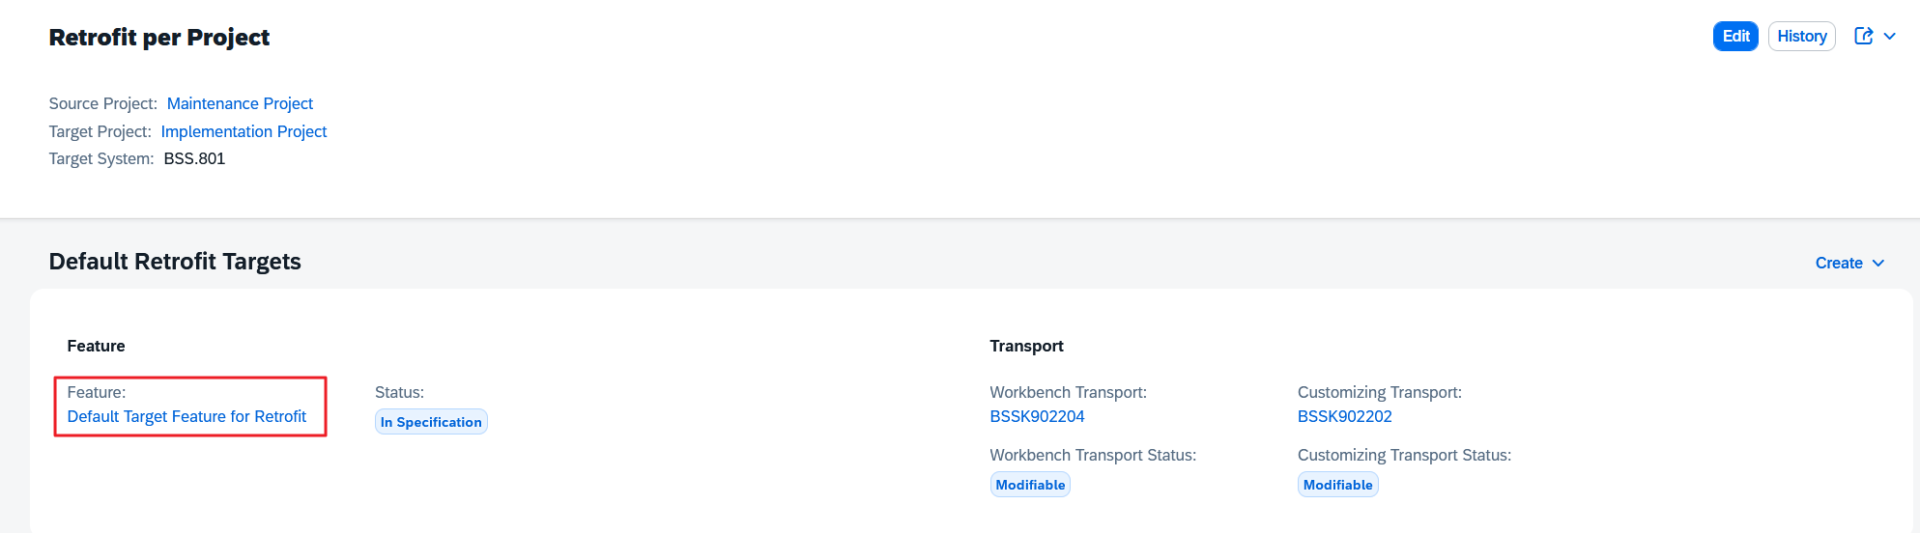
Task: Click the Customizing Transport Status Modifiable badge
Action: [x=1337, y=485]
